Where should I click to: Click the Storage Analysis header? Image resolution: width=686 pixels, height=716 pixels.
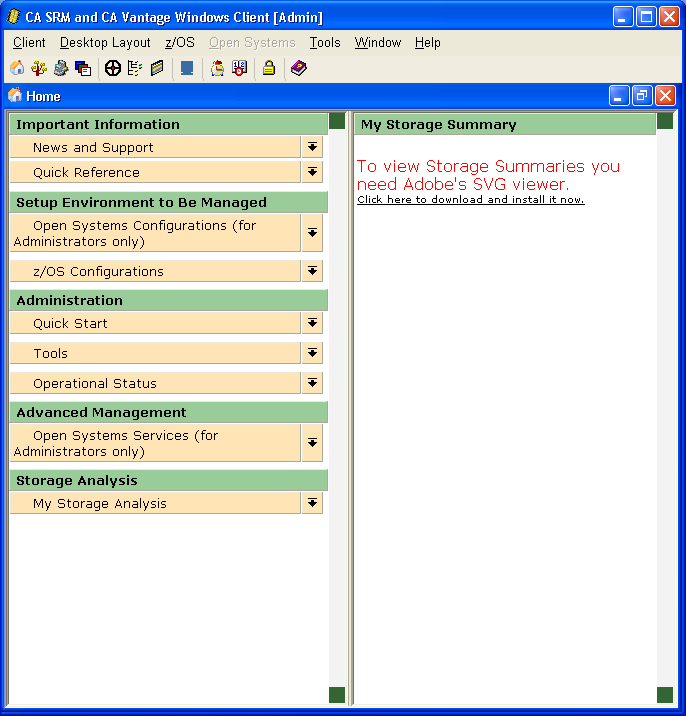[169, 480]
